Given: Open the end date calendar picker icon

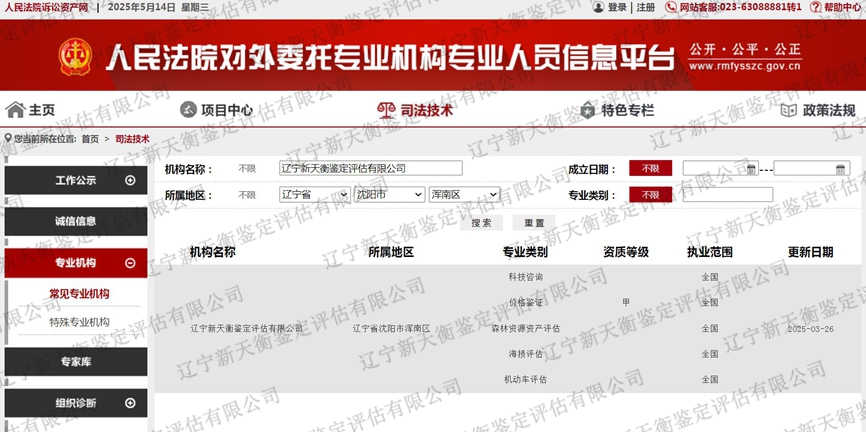Looking at the screenshot, I should (x=841, y=169).
